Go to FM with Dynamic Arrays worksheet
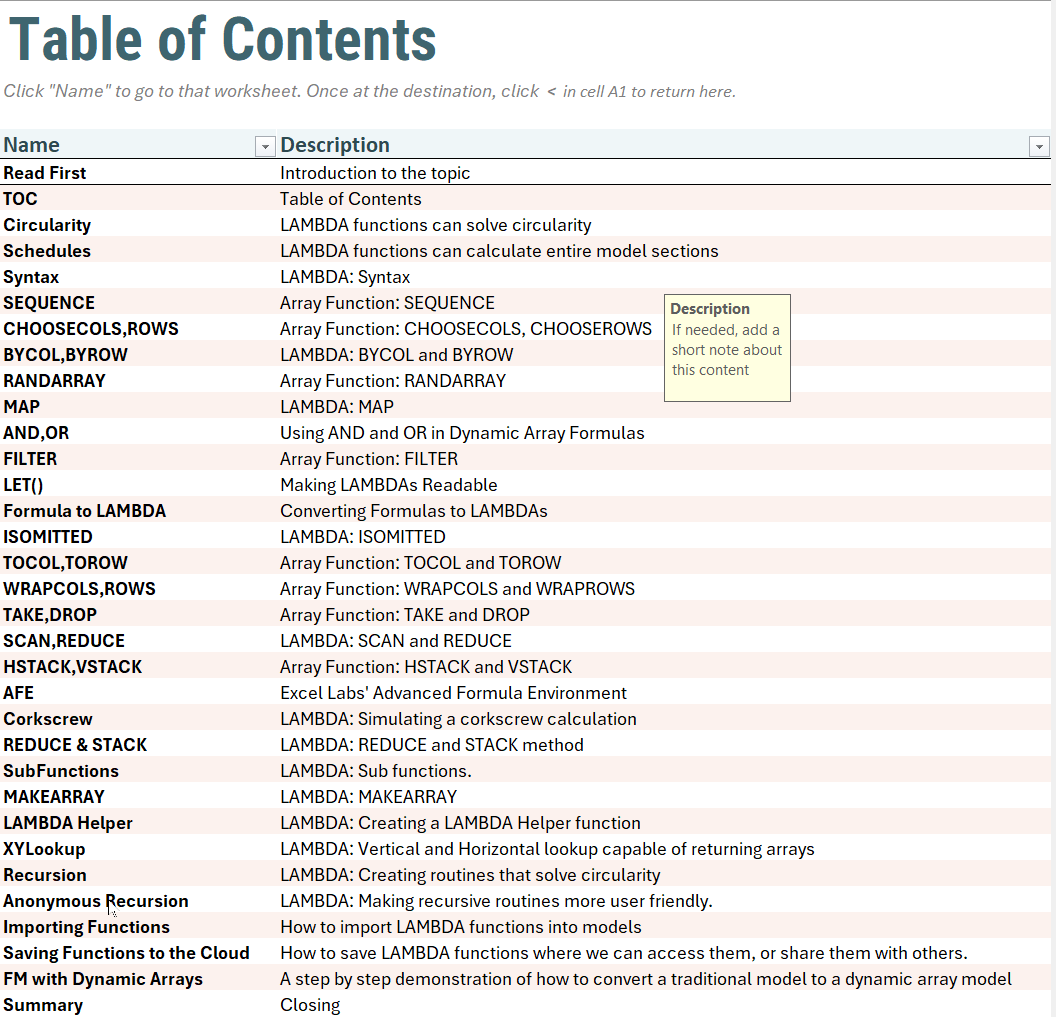The height and width of the screenshot is (1017, 1056). [103, 980]
